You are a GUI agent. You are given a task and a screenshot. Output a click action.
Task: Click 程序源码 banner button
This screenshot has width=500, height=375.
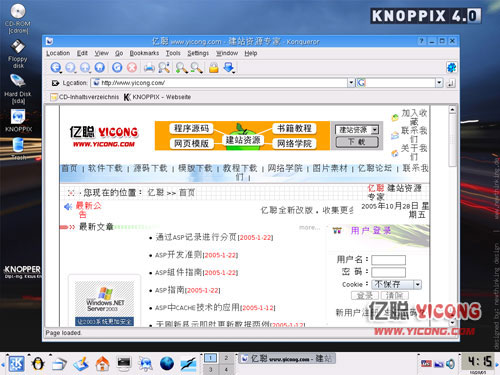coord(191,128)
